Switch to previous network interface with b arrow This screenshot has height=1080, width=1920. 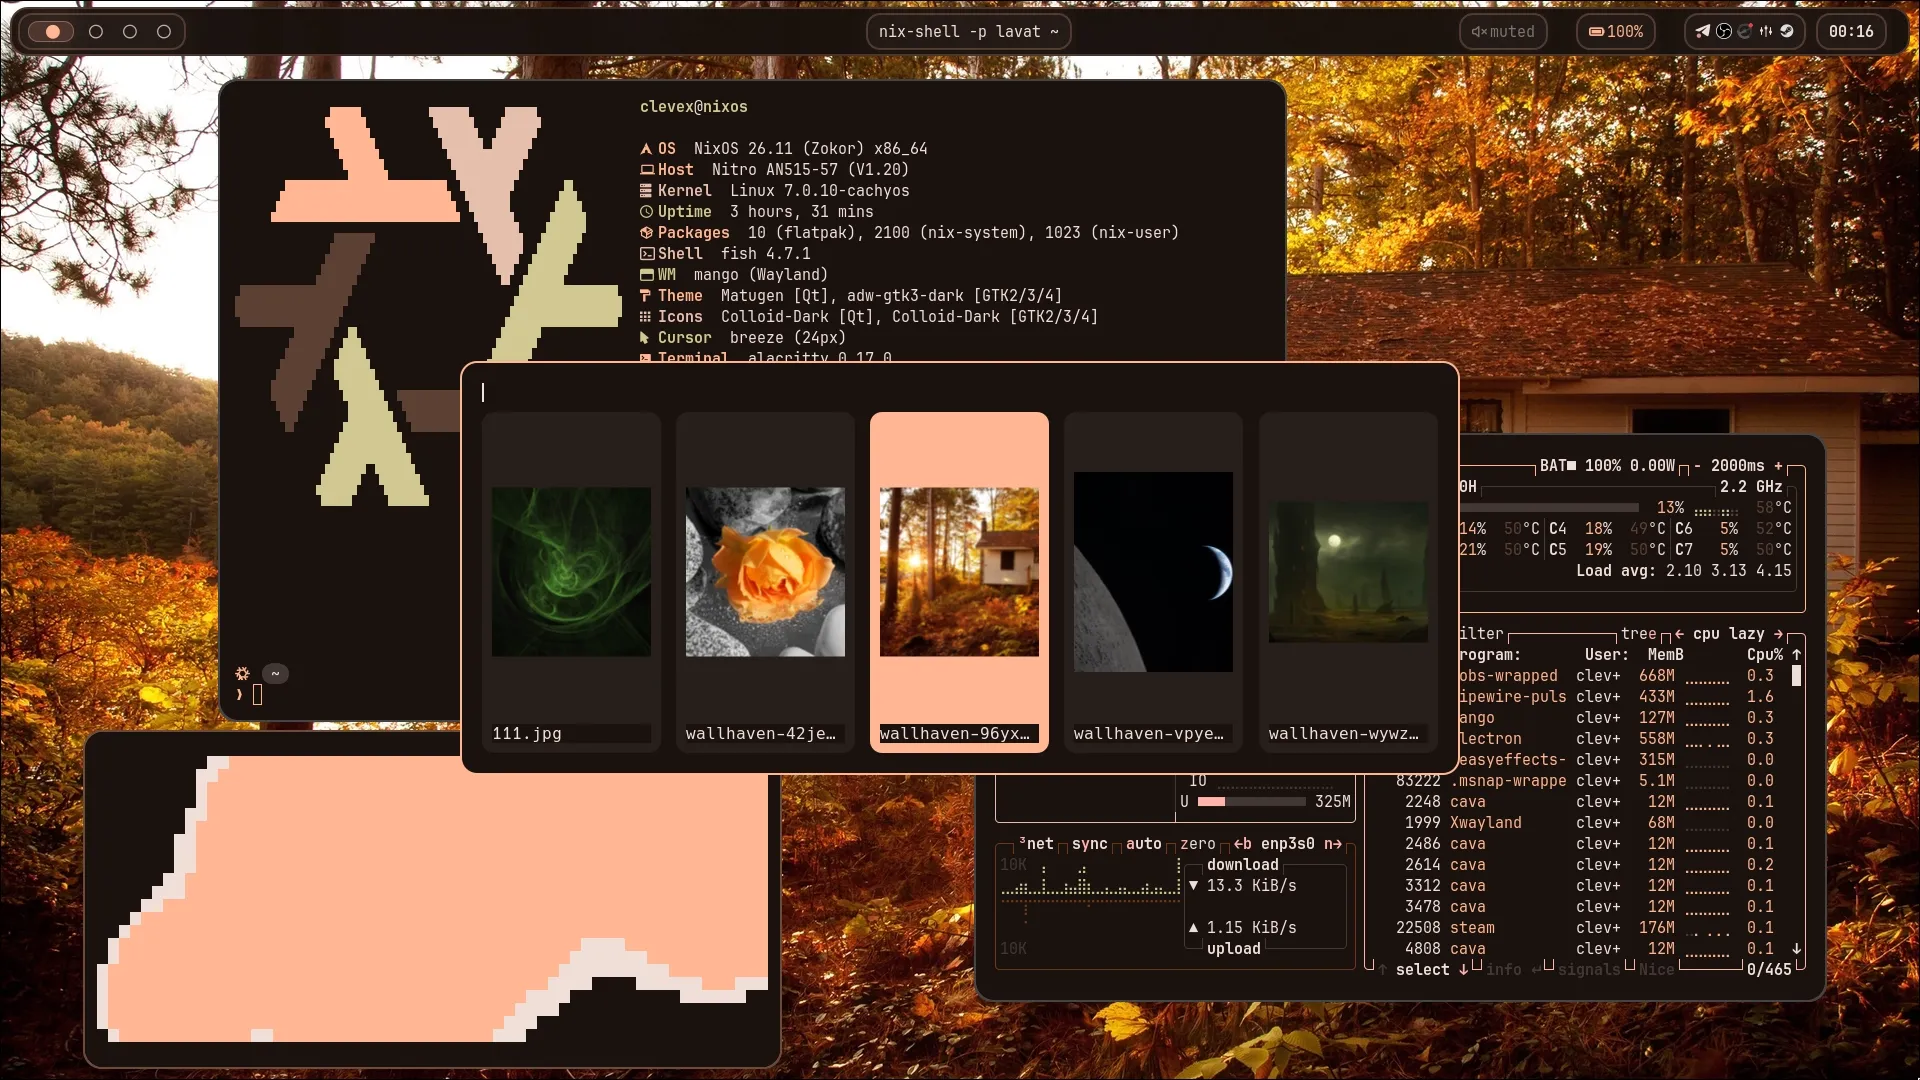(1242, 844)
